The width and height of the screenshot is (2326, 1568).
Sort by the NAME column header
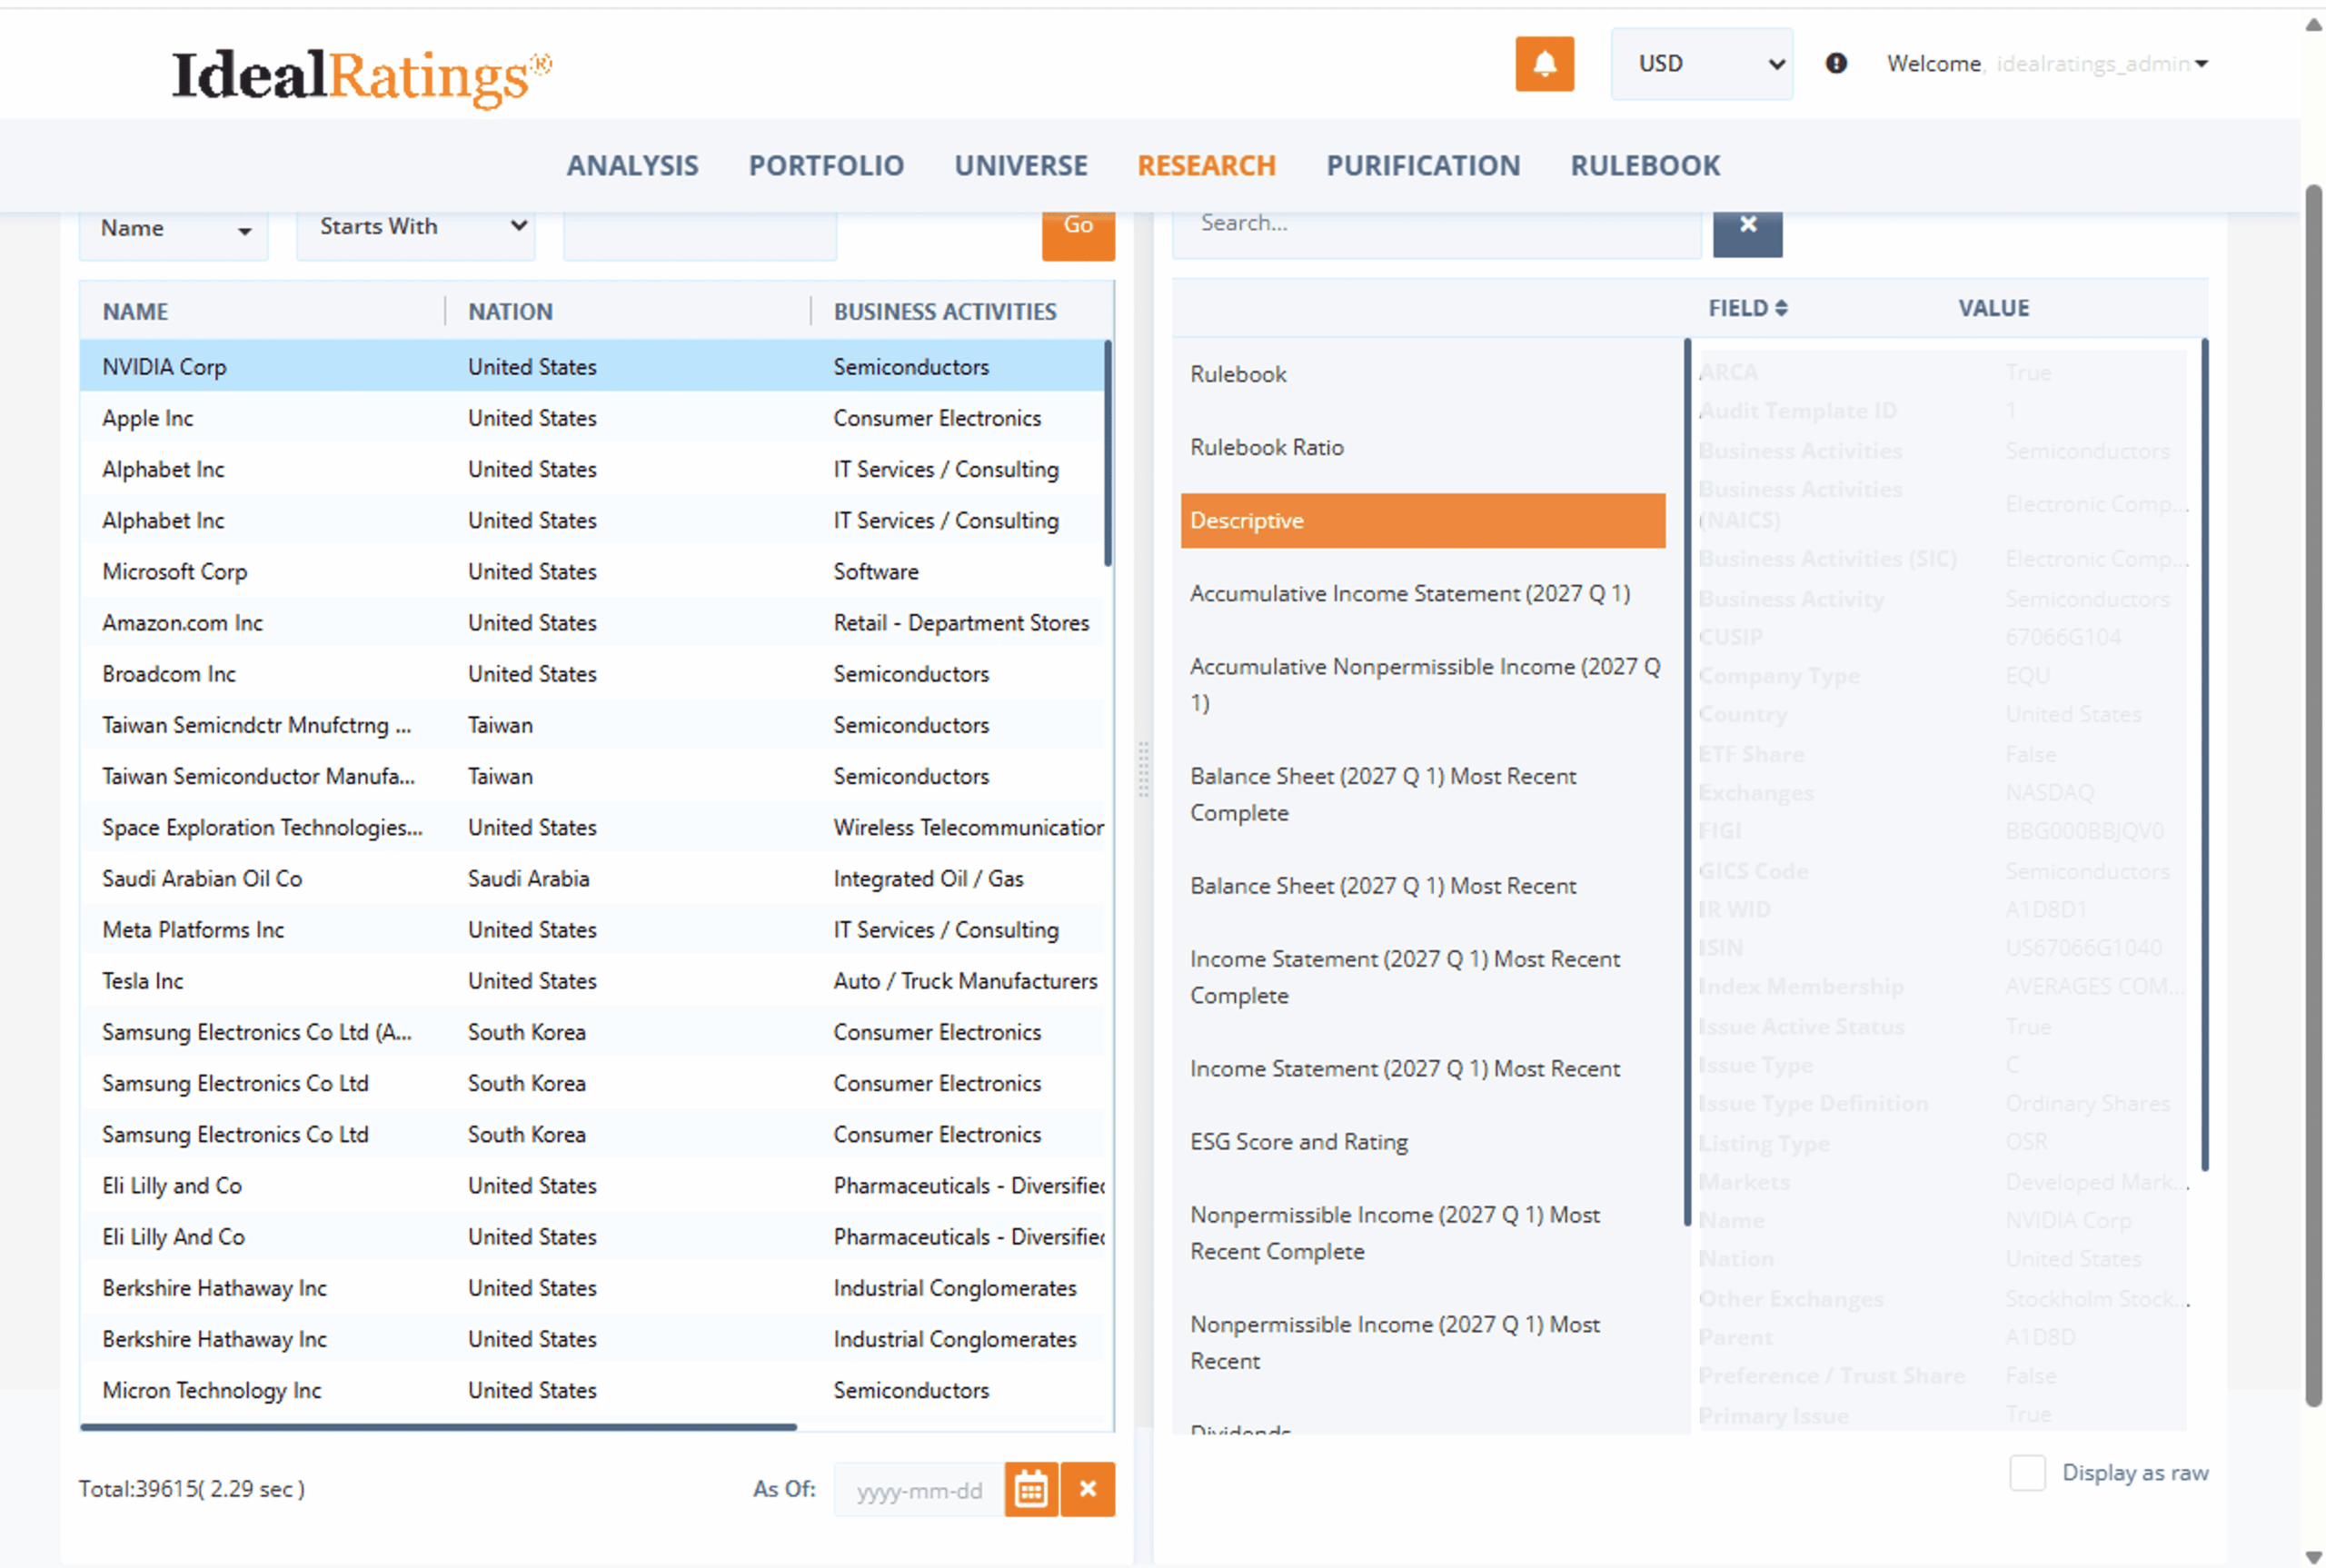coord(135,311)
